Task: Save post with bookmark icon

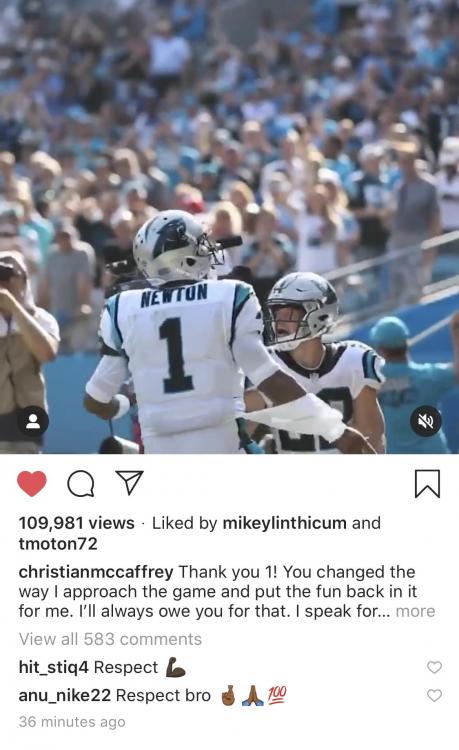Action: tap(426, 484)
